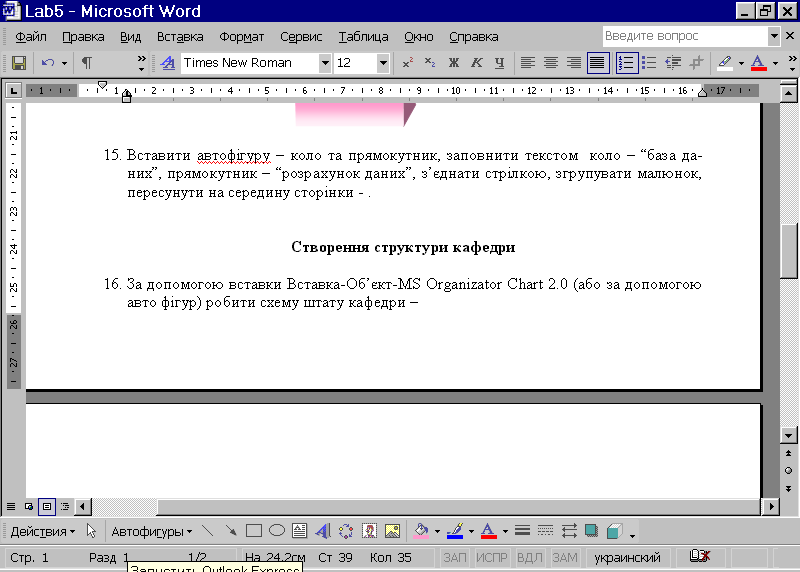Open the Автофигуры menu

coord(152,532)
